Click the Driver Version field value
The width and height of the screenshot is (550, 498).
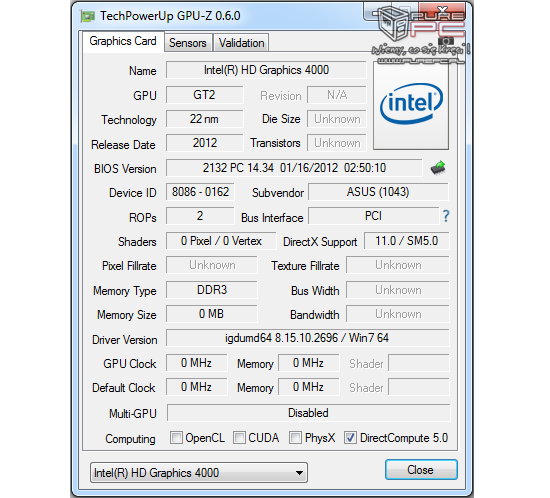(x=308, y=338)
